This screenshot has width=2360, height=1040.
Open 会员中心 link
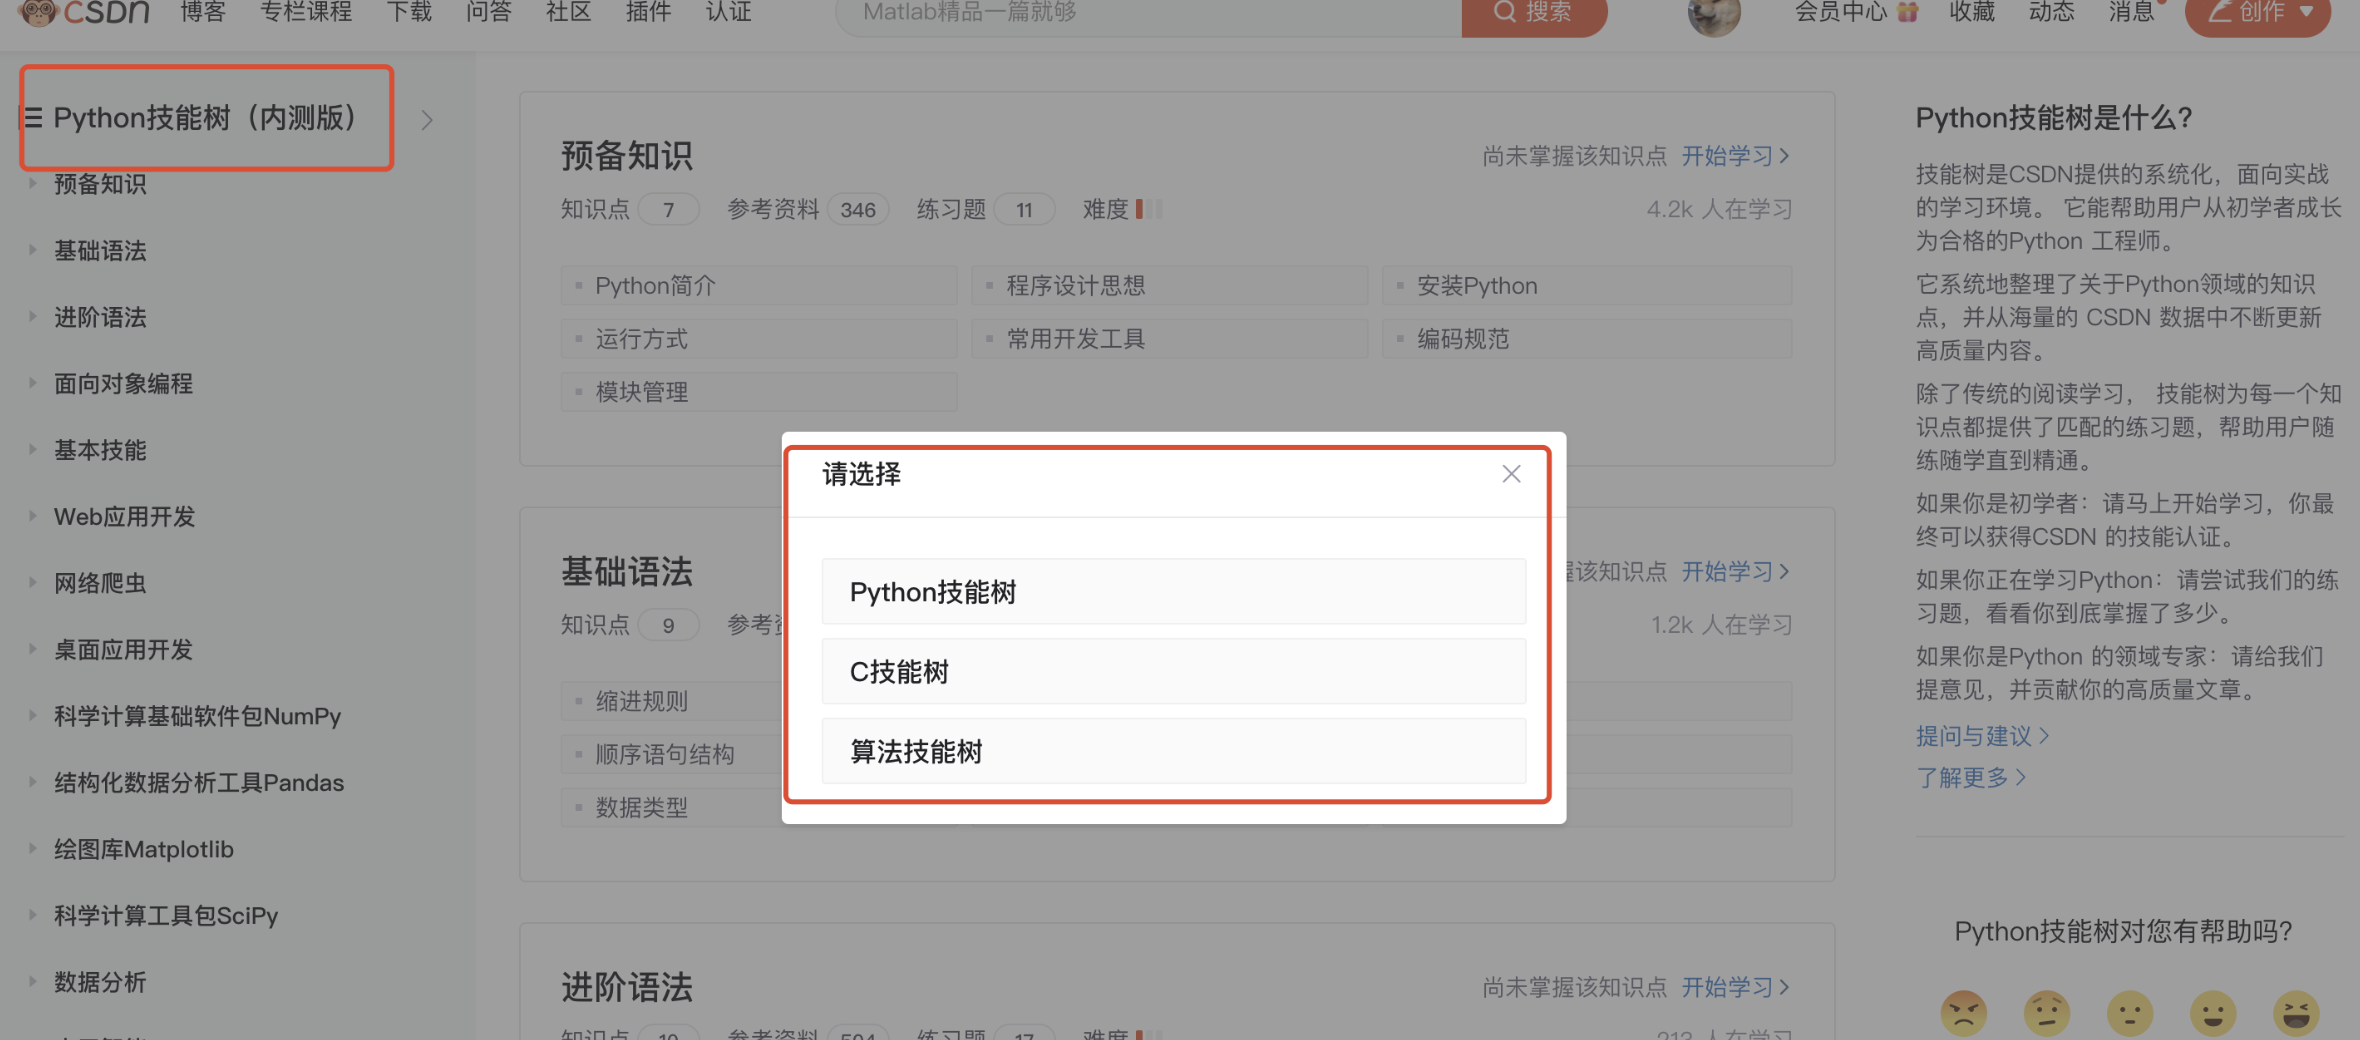pos(1841,12)
